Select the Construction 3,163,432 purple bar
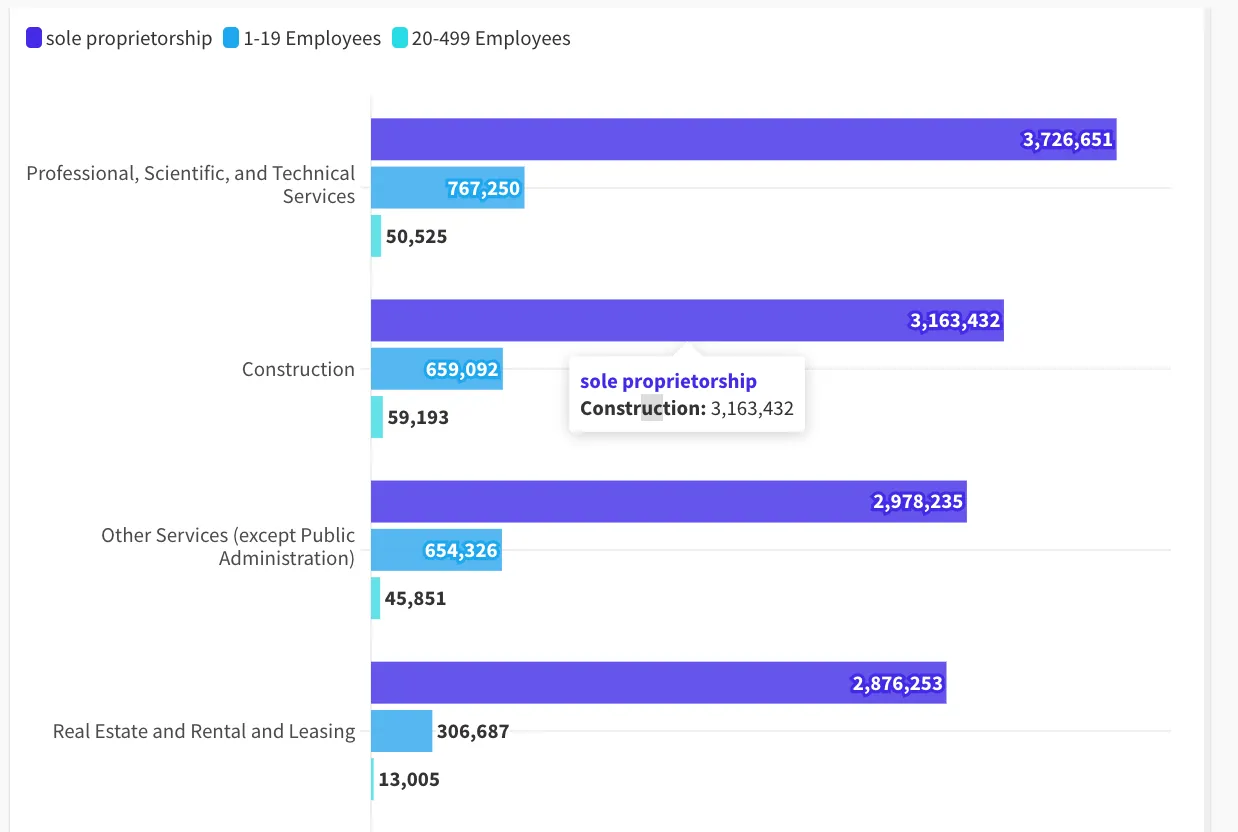This screenshot has width=1238, height=832. (x=687, y=320)
